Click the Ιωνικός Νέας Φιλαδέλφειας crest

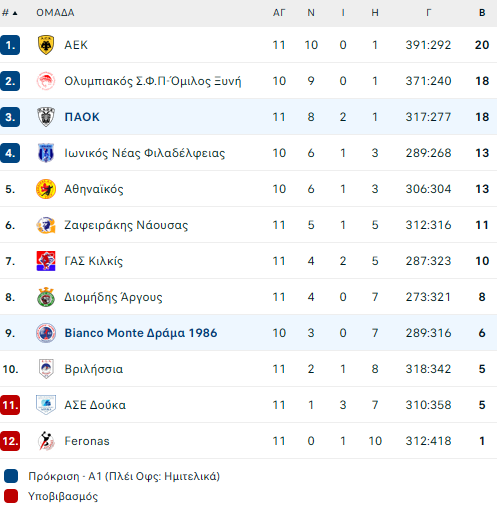click(46, 153)
